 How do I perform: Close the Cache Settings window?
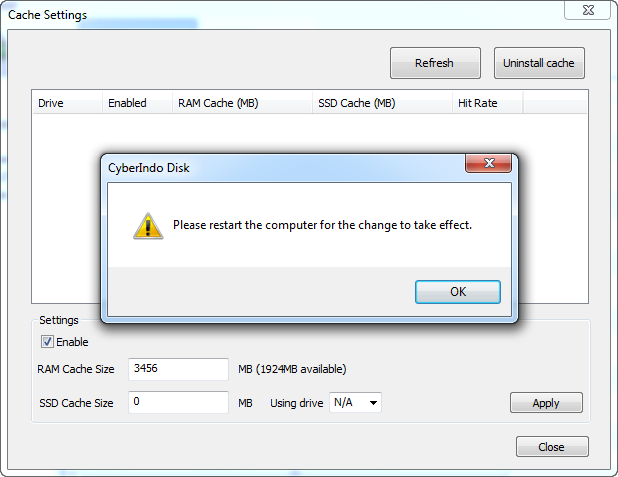coord(587,10)
